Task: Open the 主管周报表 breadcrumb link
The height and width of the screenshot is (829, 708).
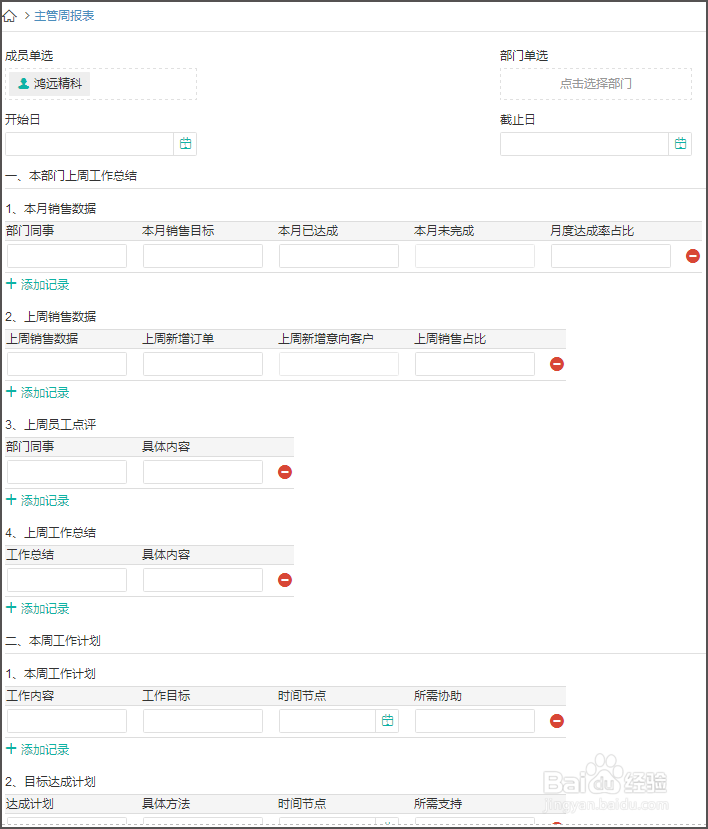Action: click(64, 16)
